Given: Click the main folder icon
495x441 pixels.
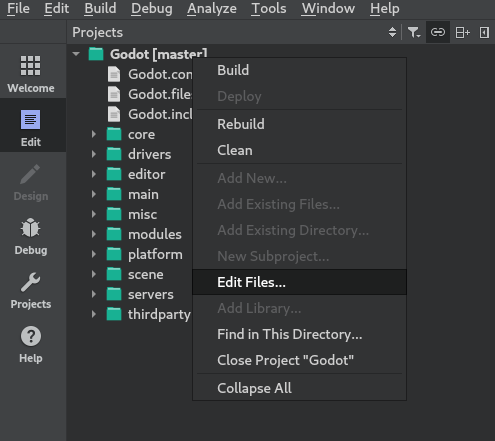Looking at the screenshot, I should [114, 194].
